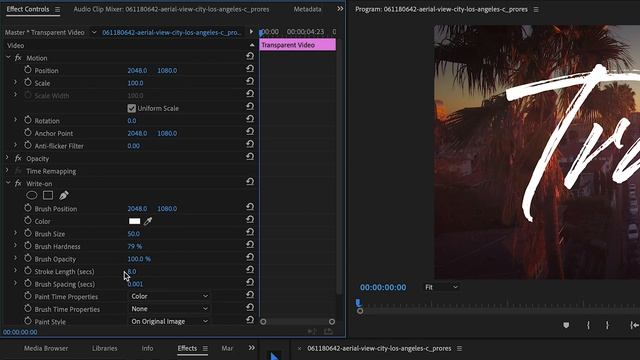This screenshot has width=640, height=360.
Task: Open Master Transparent Video clip dropdown
Action: 94,32
